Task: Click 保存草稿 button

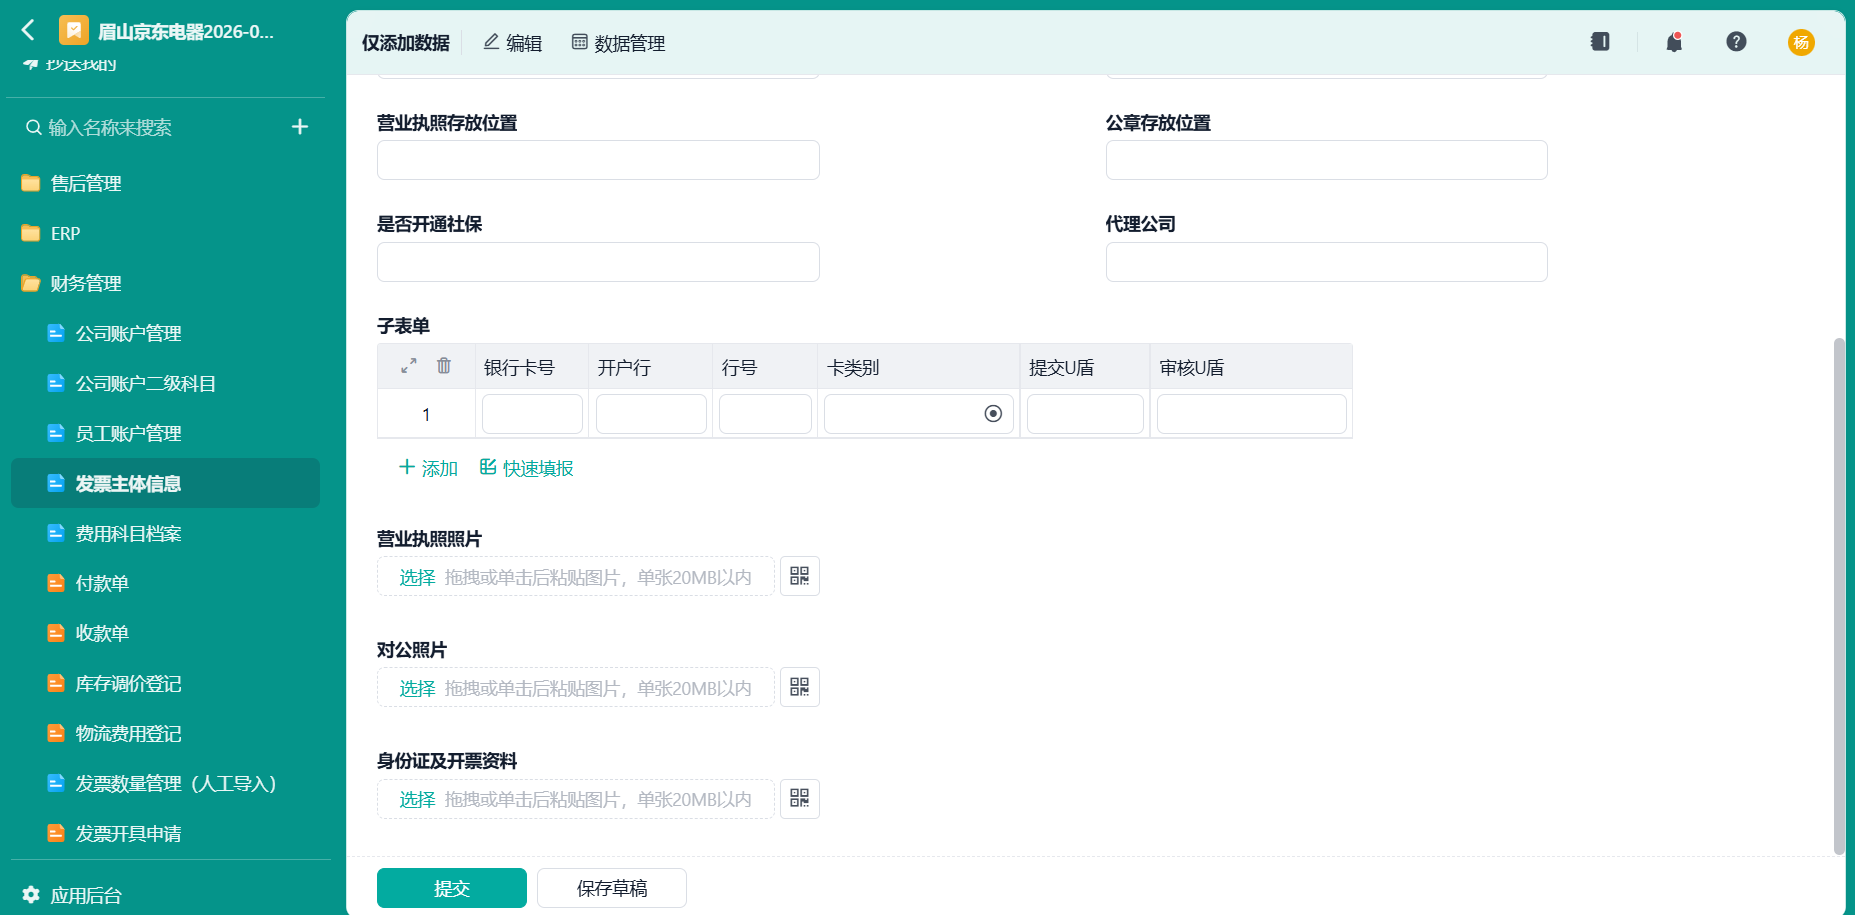Action: (x=612, y=888)
